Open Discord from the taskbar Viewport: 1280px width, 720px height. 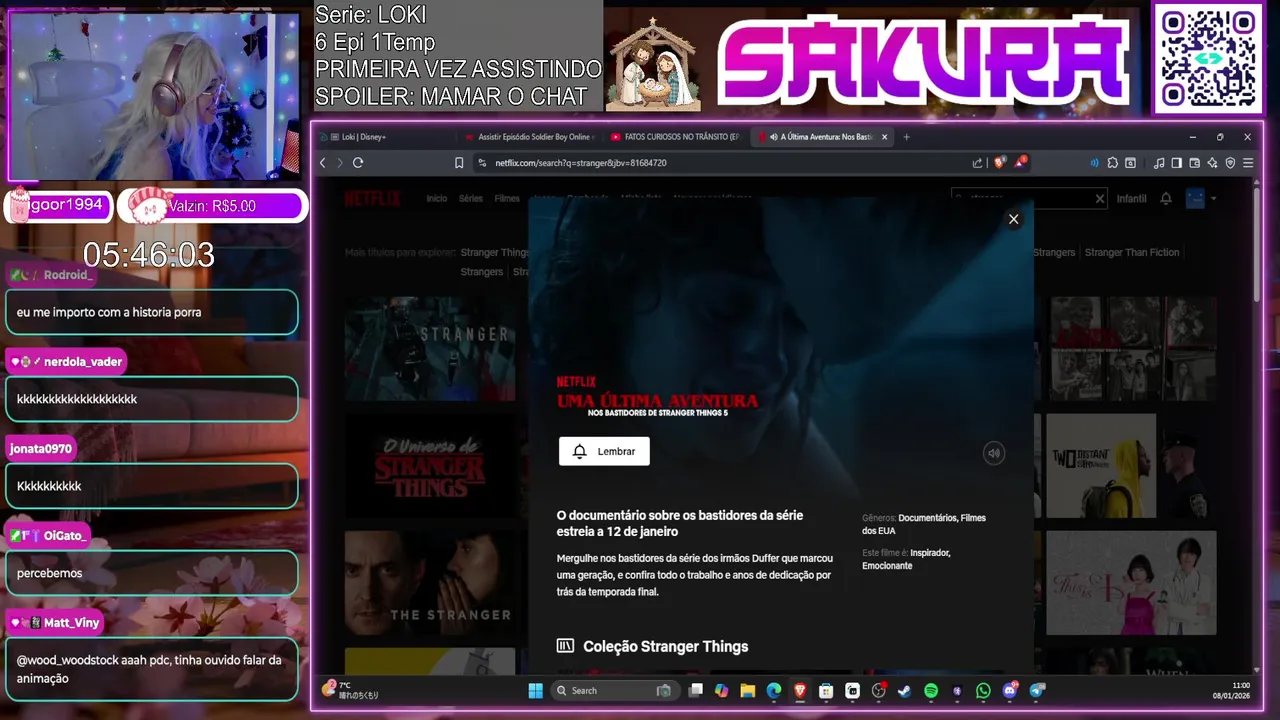pyautogui.click(x=1010, y=690)
